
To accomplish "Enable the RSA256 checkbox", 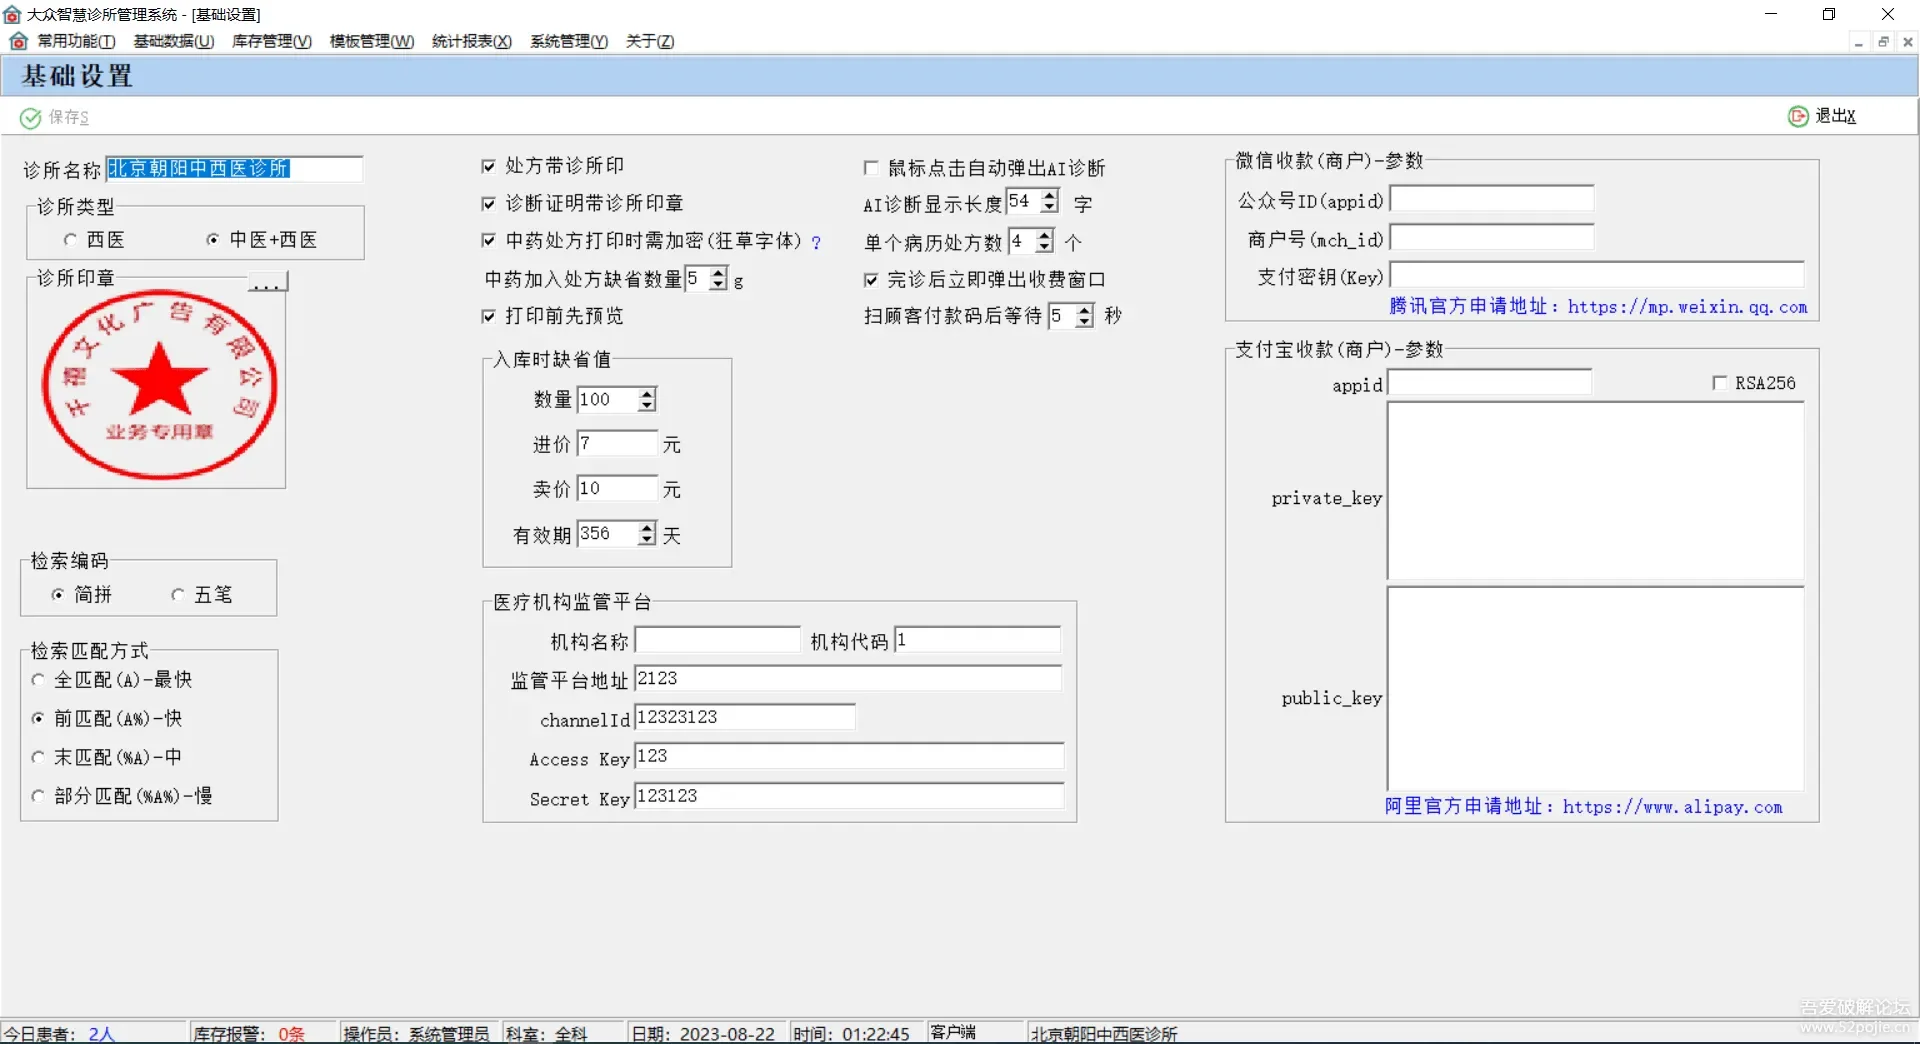I will click(1719, 383).
